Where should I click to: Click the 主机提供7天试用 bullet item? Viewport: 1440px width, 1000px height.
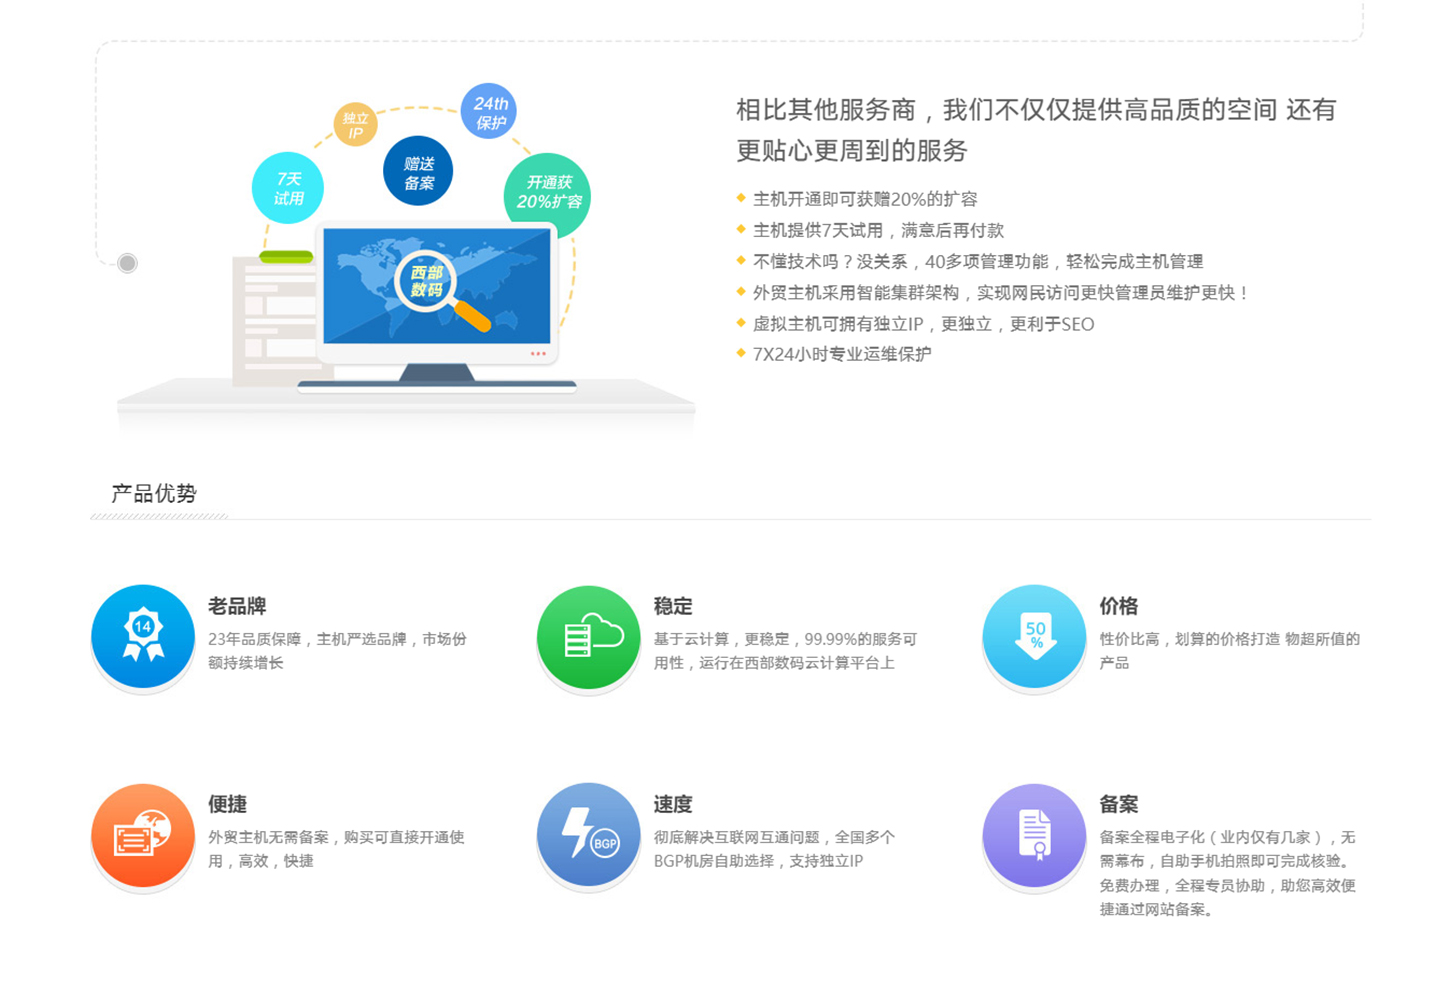click(x=877, y=230)
